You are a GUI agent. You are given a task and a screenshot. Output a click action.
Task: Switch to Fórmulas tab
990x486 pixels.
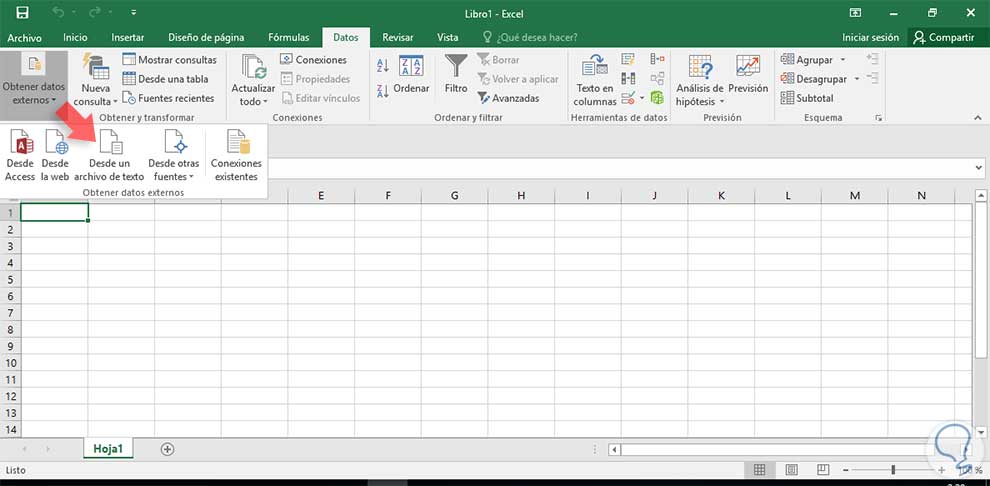click(x=289, y=37)
